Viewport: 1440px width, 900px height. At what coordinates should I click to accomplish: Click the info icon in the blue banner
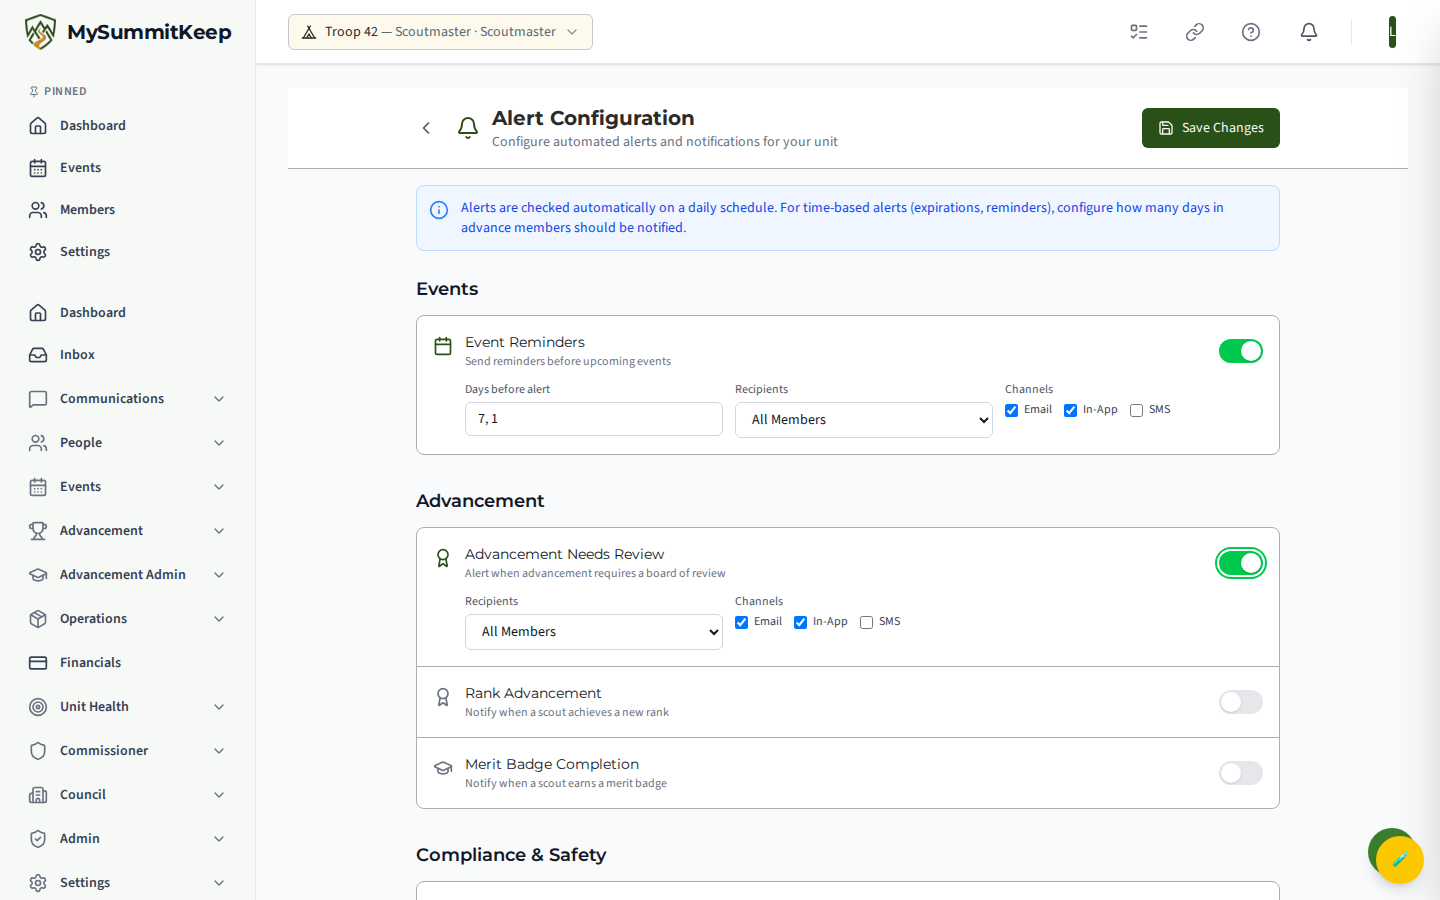pyautogui.click(x=439, y=210)
